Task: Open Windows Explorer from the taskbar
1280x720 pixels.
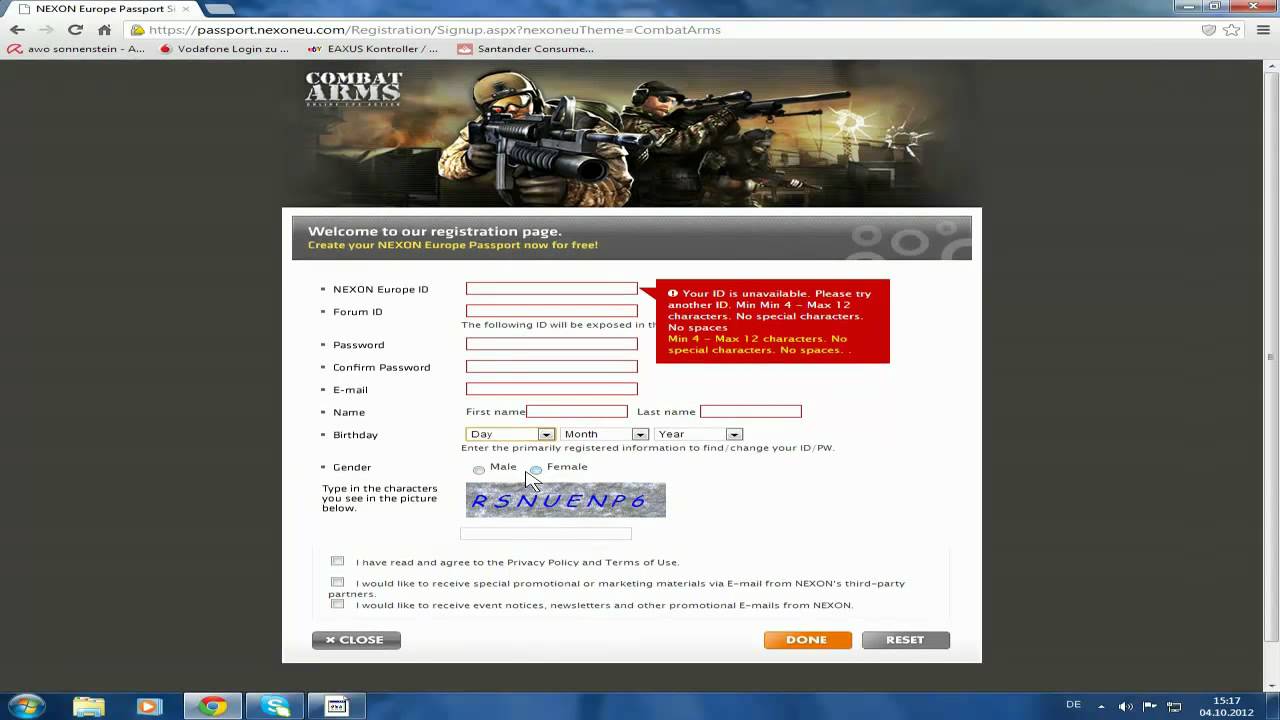Action: [x=88, y=706]
